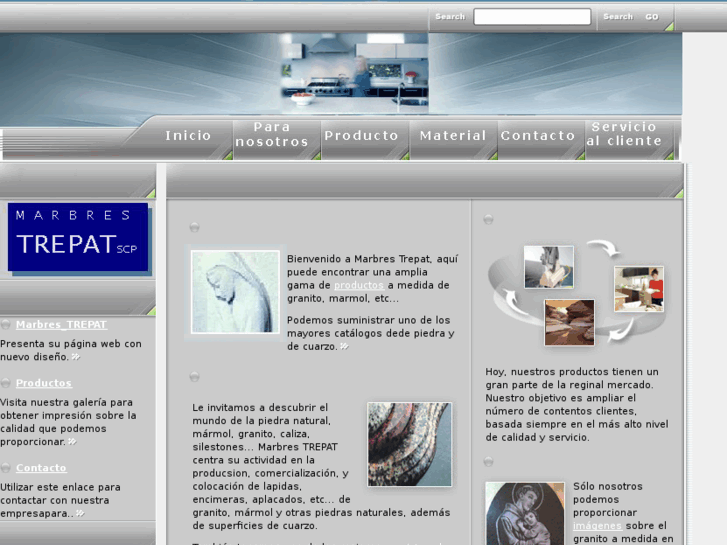727x545 pixels.
Task: Click the 'imágenes' link about granite
Action: pyautogui.click(x=597, y=526)
